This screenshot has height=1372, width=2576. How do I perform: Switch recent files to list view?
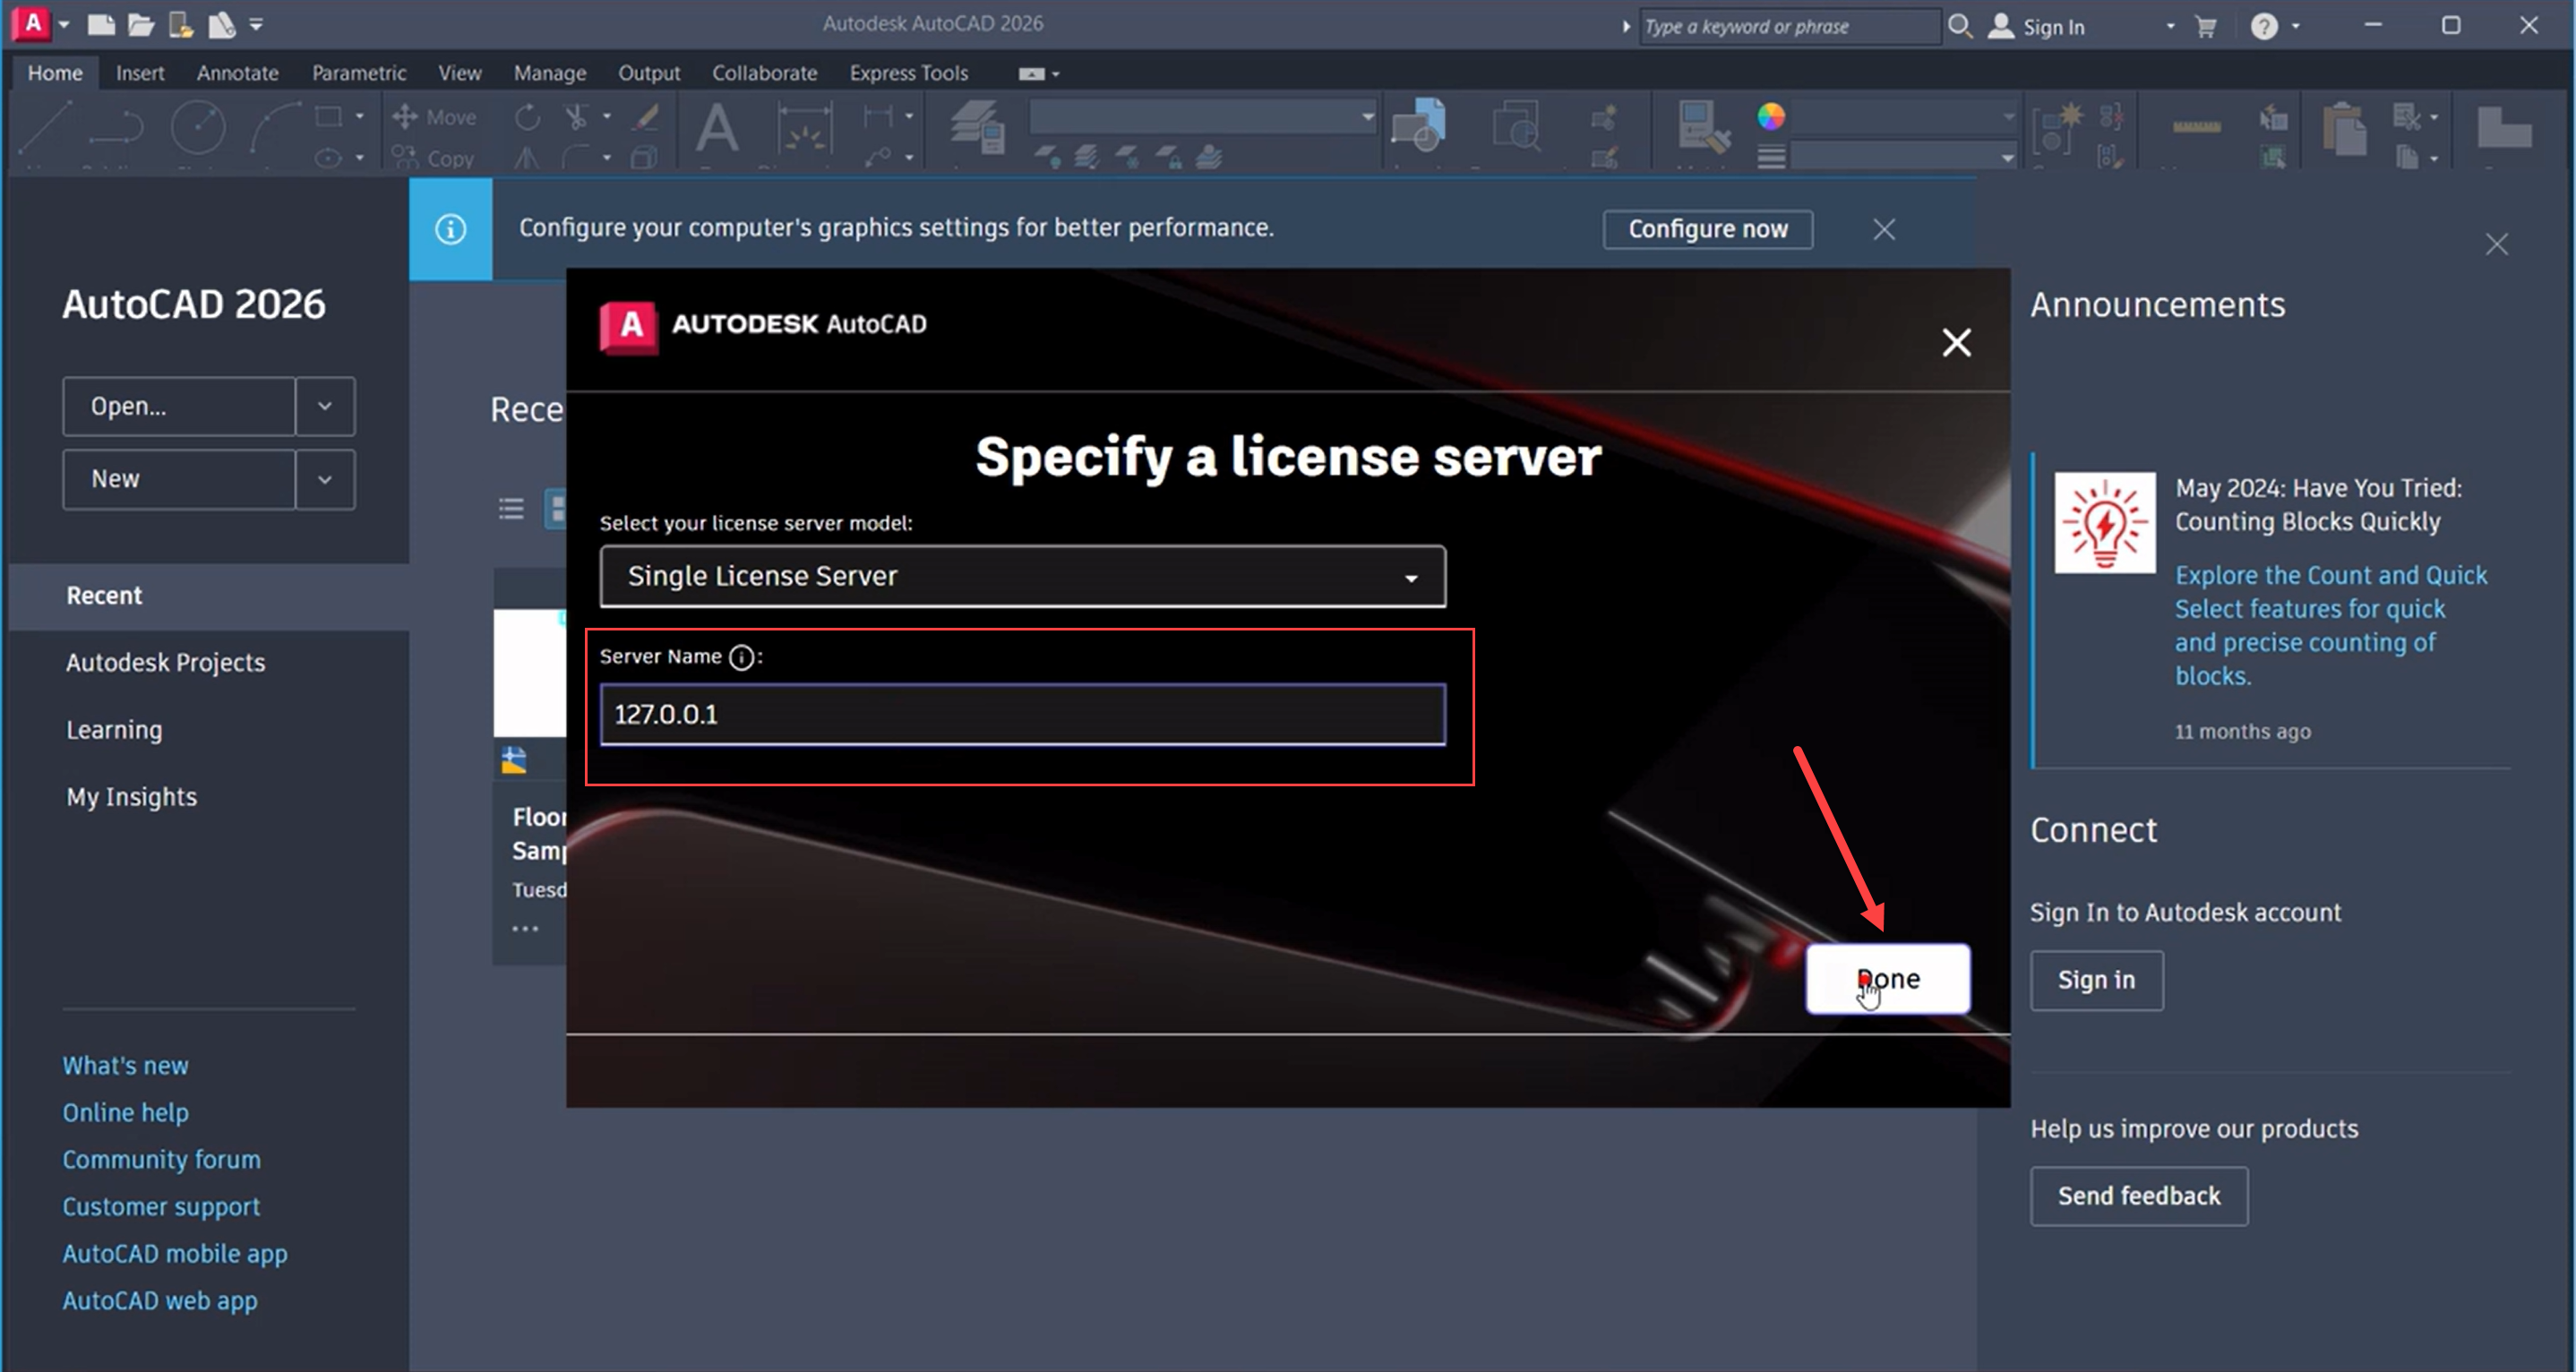click(x=511, y=509)
